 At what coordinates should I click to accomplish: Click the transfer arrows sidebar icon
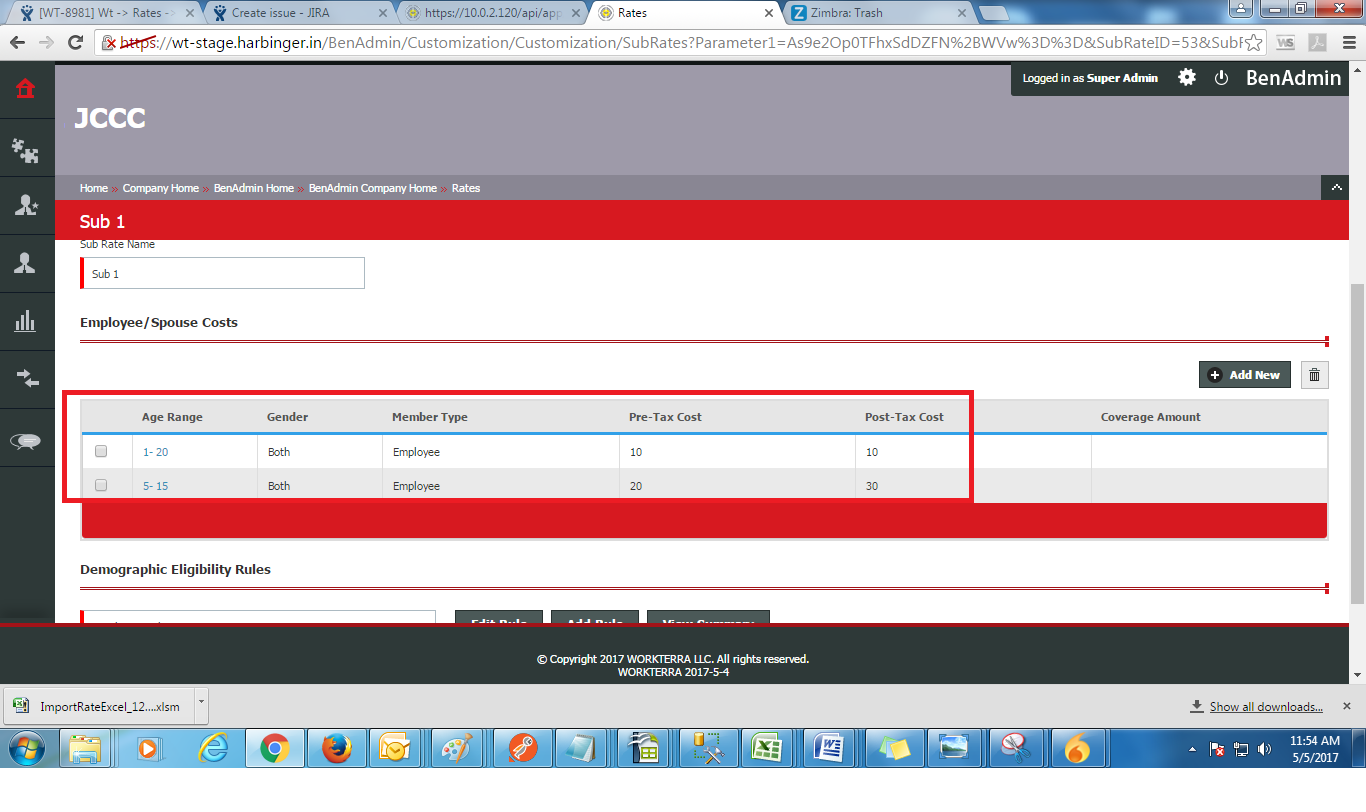[25, 379]
